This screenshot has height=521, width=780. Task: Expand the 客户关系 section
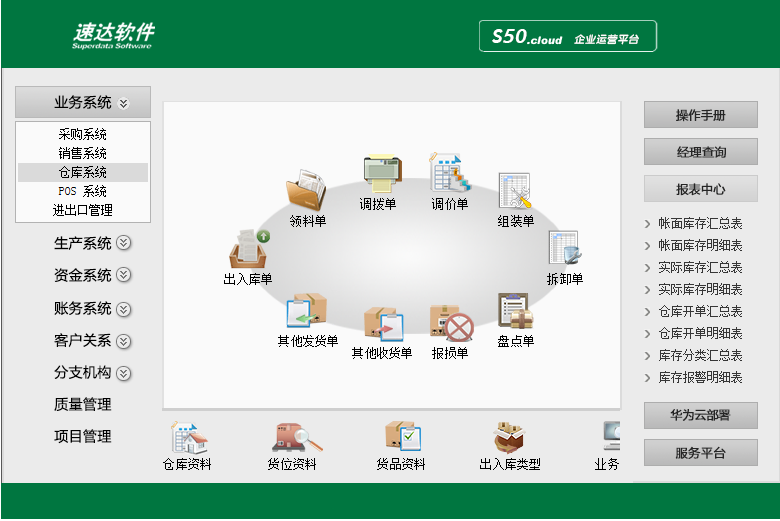pyautogui.click(x=92, y=341)
